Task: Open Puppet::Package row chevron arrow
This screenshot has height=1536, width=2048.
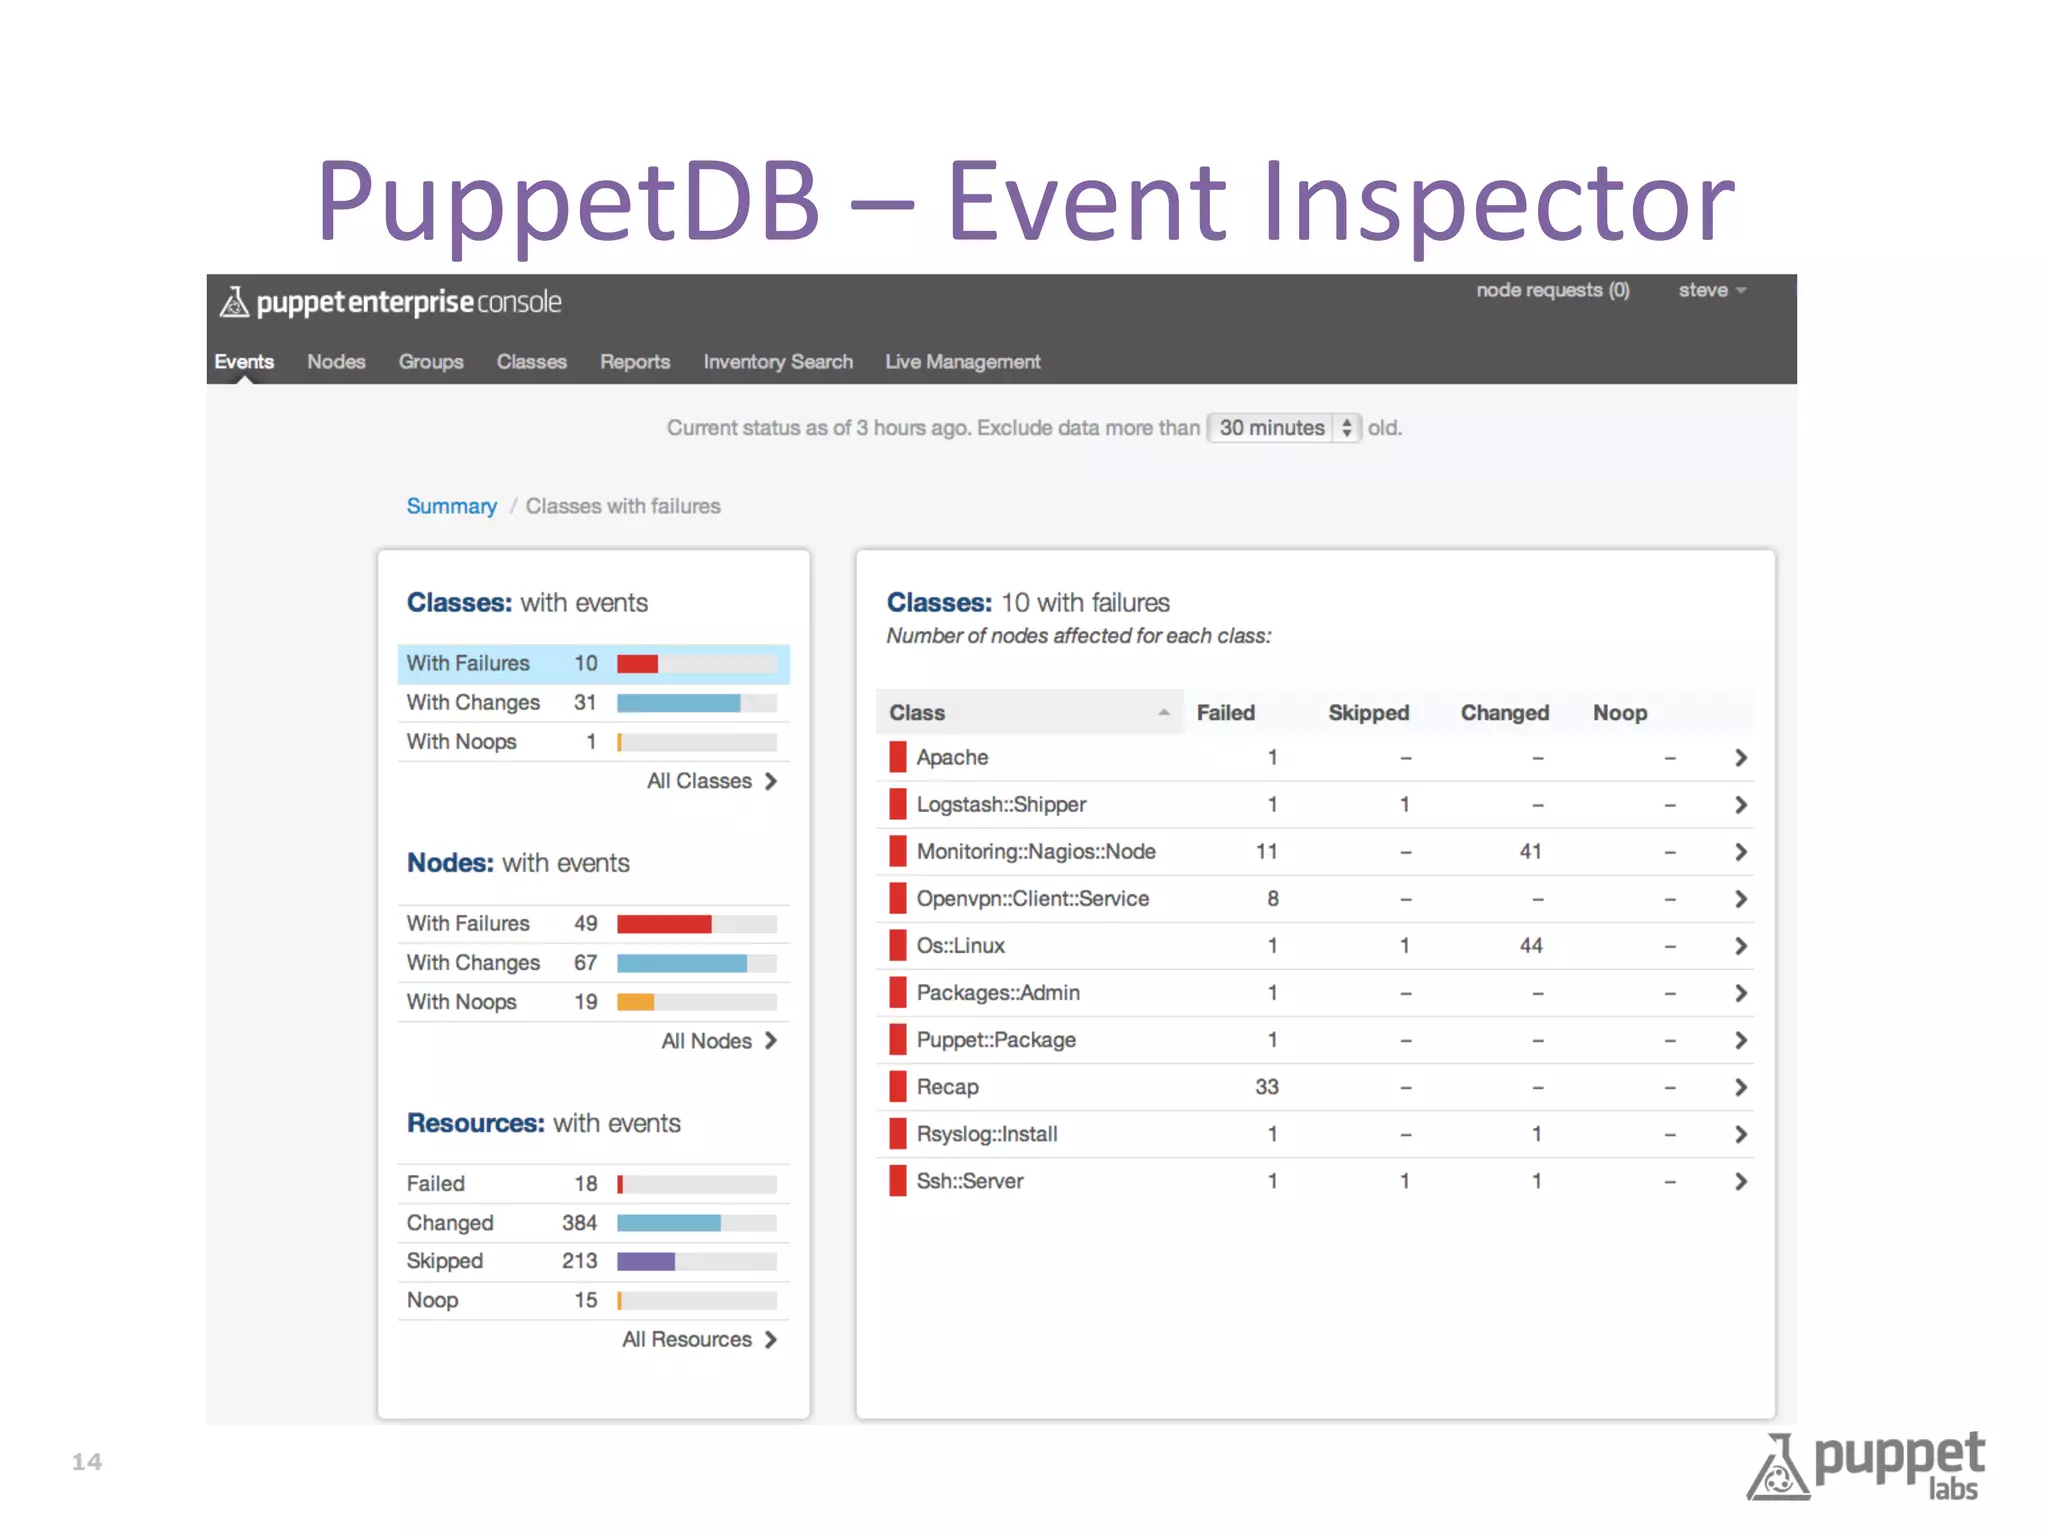Action: [1740, 1040]
